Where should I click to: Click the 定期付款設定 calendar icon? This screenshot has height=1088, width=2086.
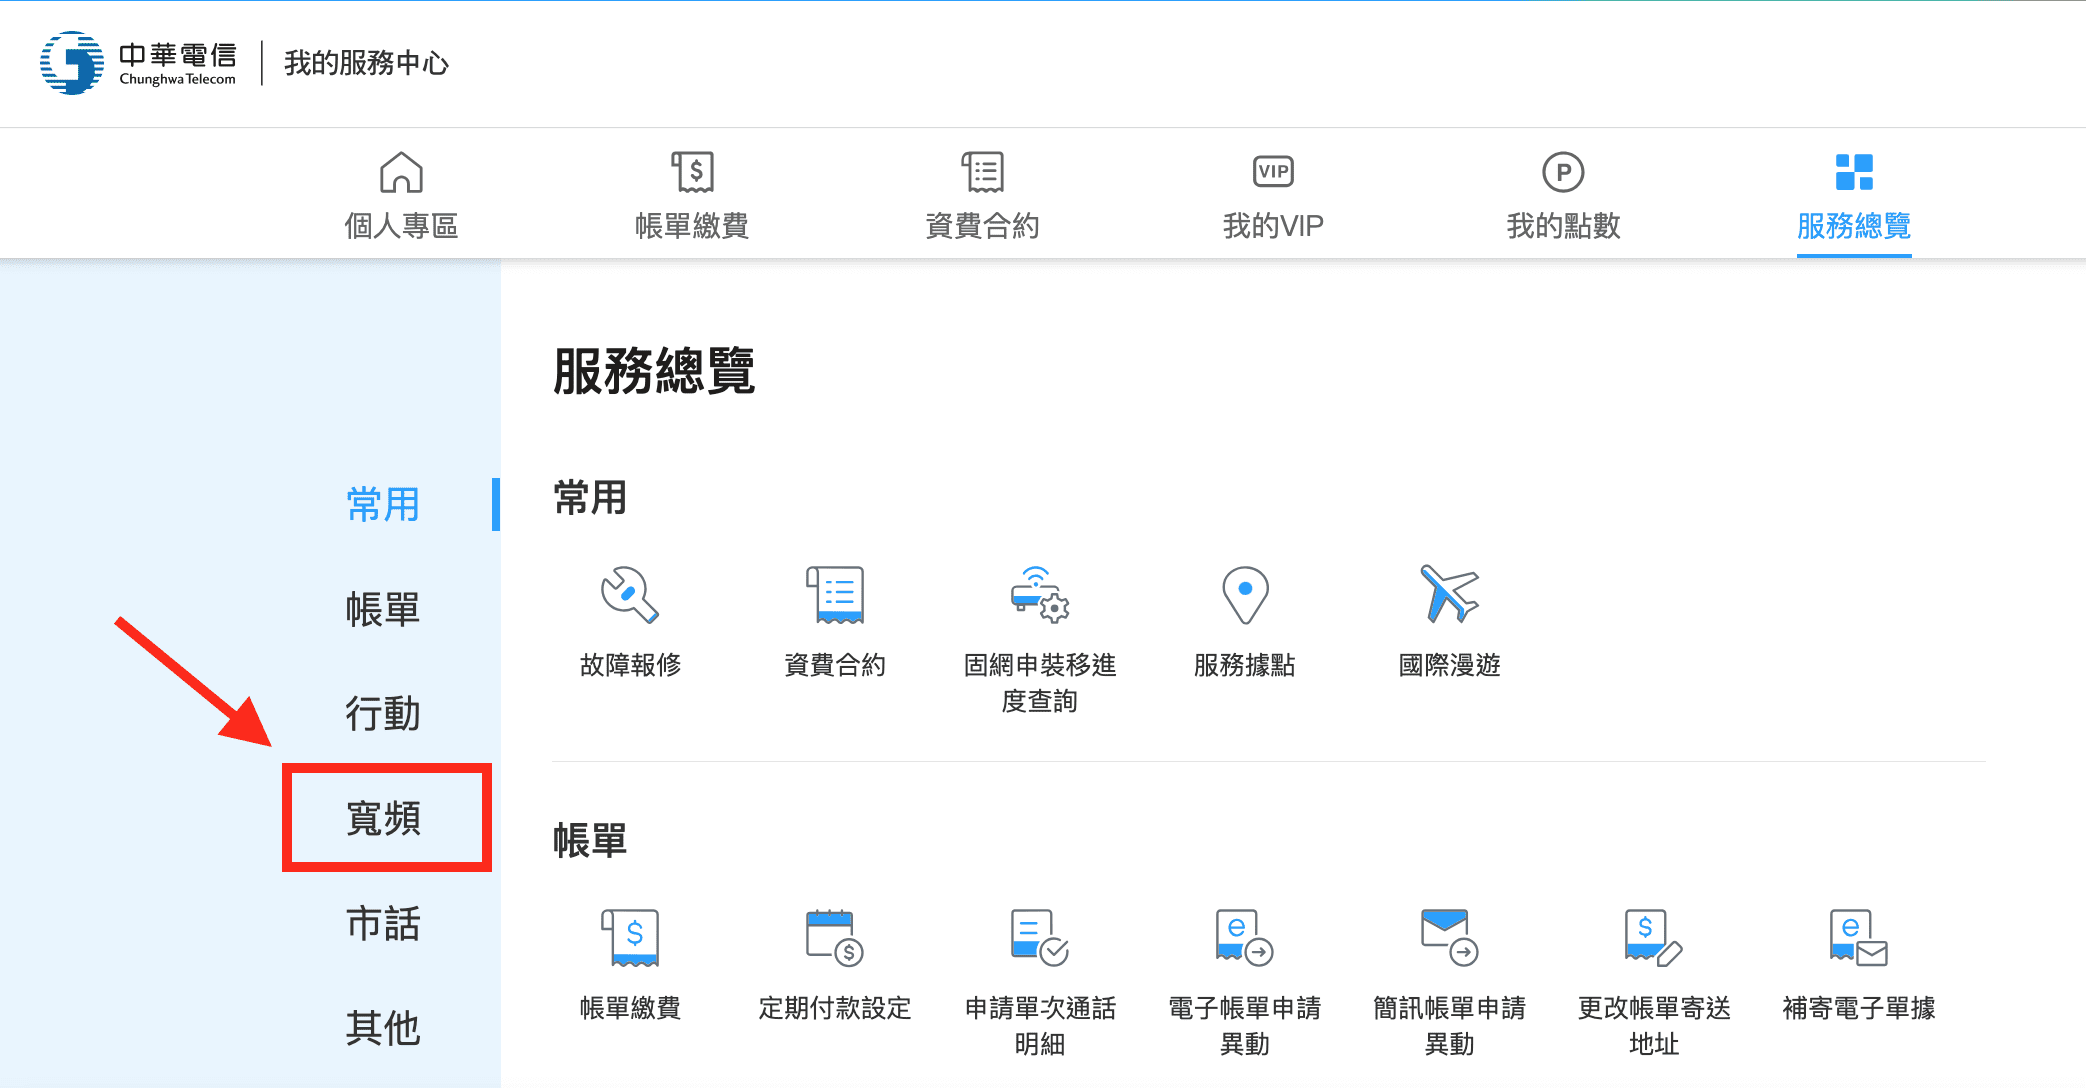(x=835, y=938)
